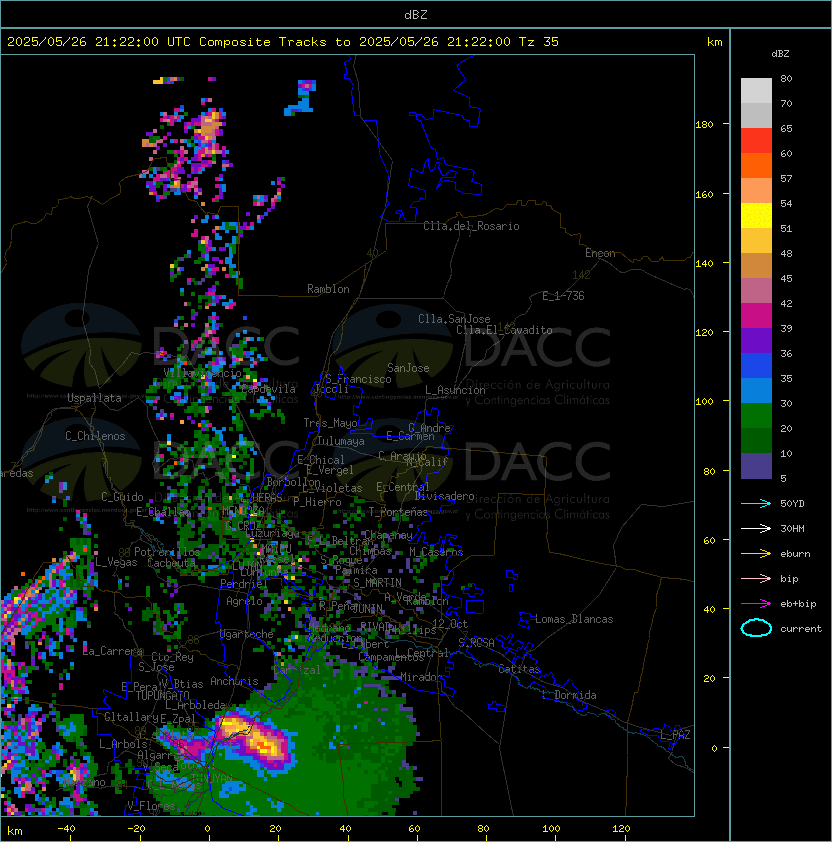Click the C_Chilenos place label on map
Viewport: 832px width, 842px height.
[95, 436]
